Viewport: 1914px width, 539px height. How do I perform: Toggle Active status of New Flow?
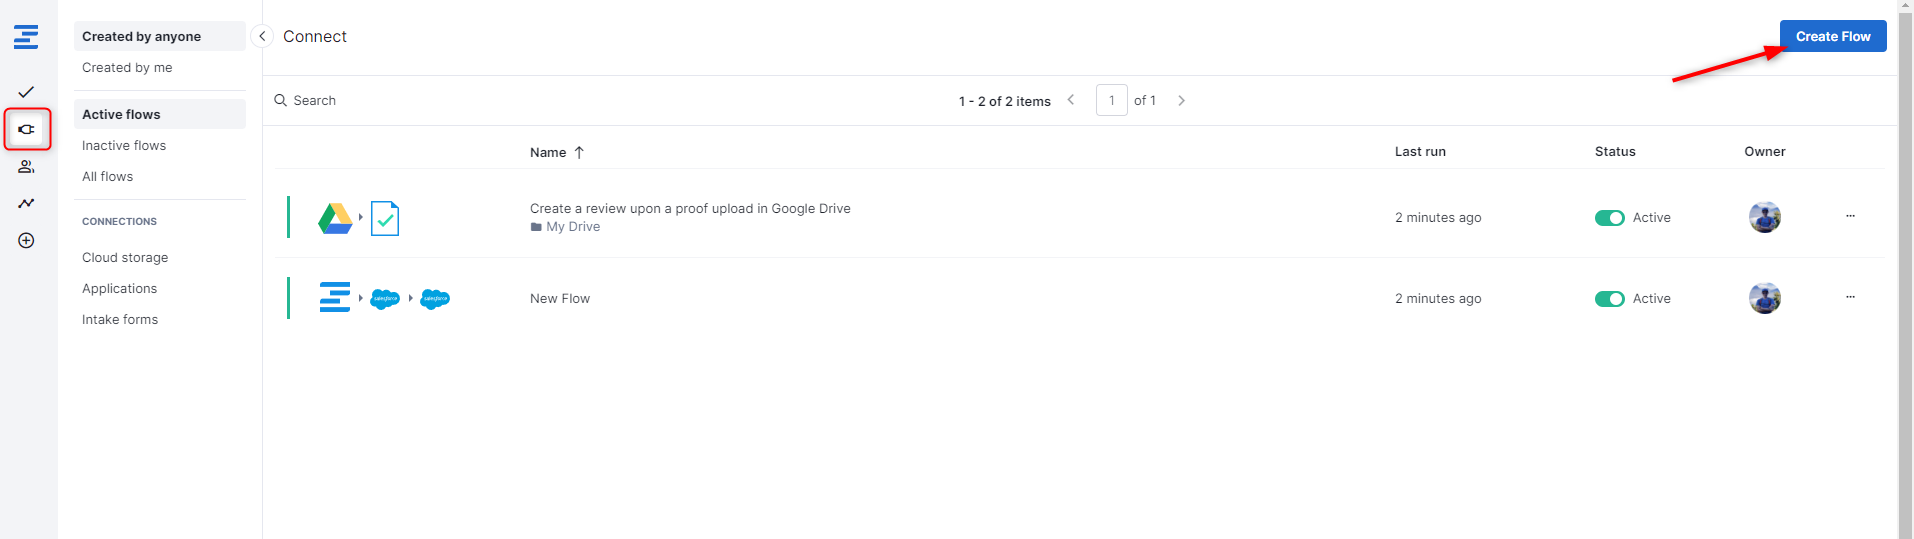point(1610,299)
